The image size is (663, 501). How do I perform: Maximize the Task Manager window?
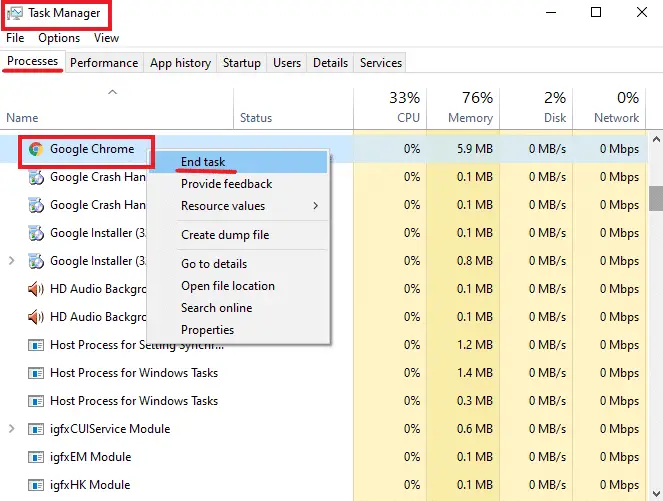point(596,12)
